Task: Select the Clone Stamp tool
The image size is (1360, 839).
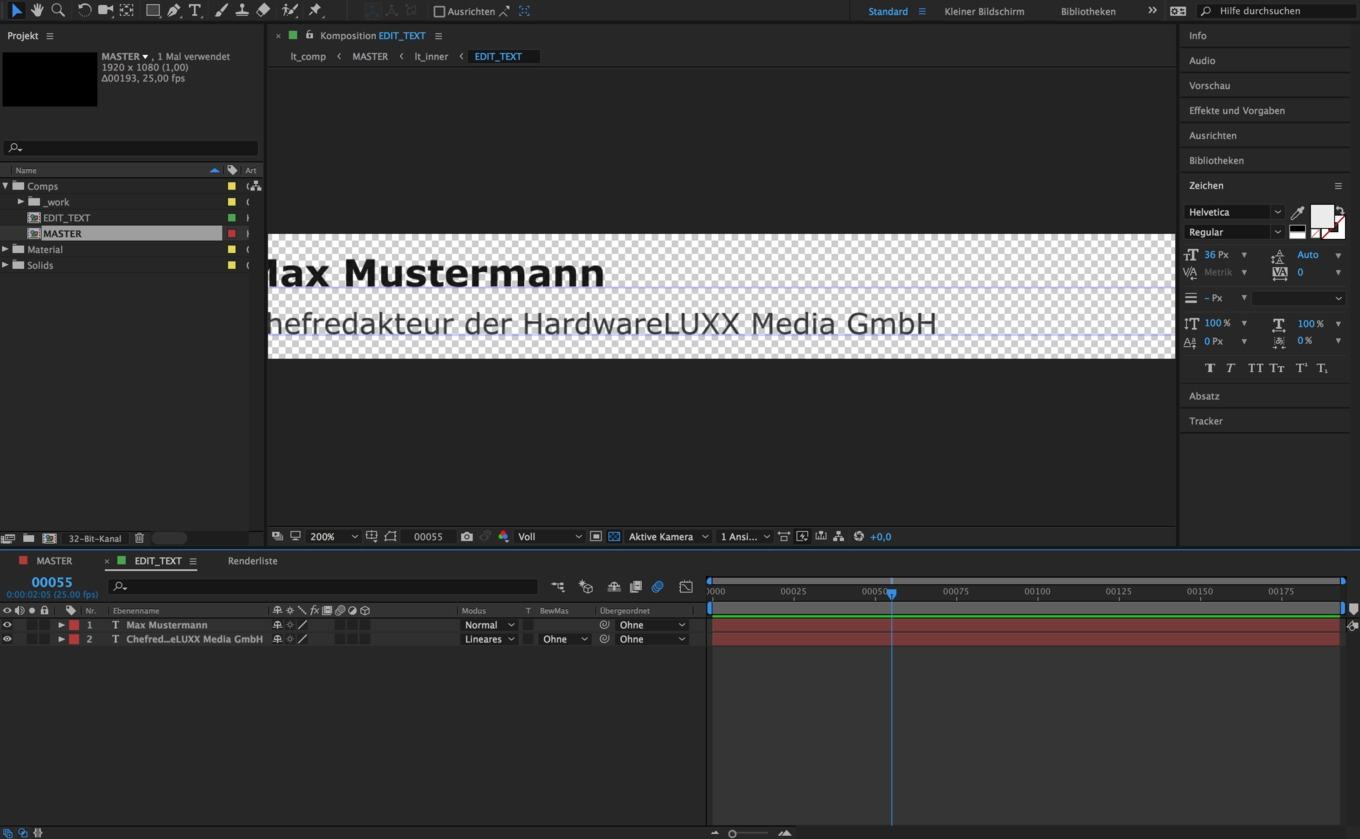Action: tap(242, 10)
